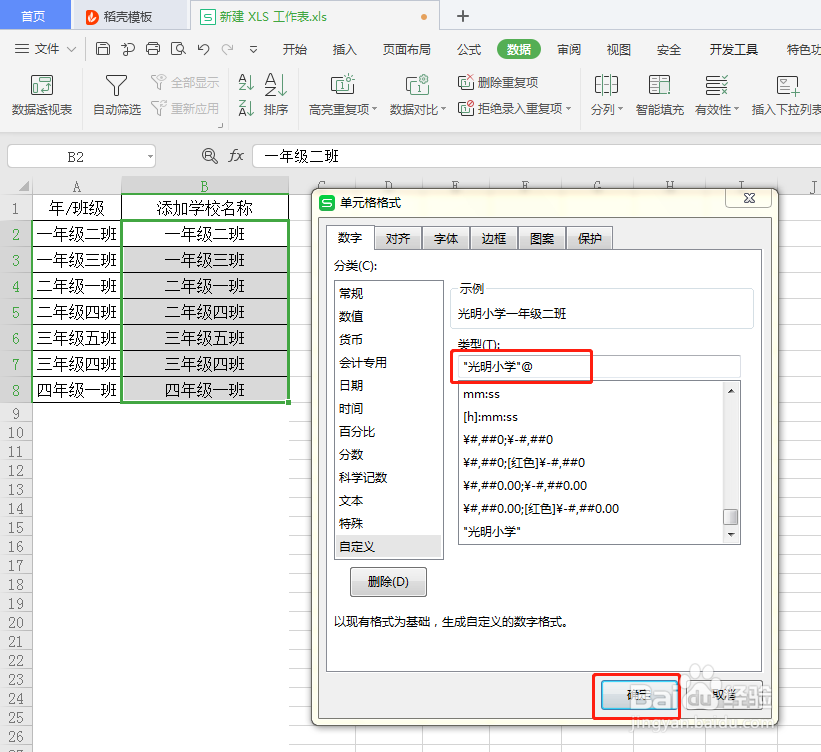Open the 高亮重复项 dropdown arrow
The height and width of the screenshot is (752, 821).
tap(375, 108)
